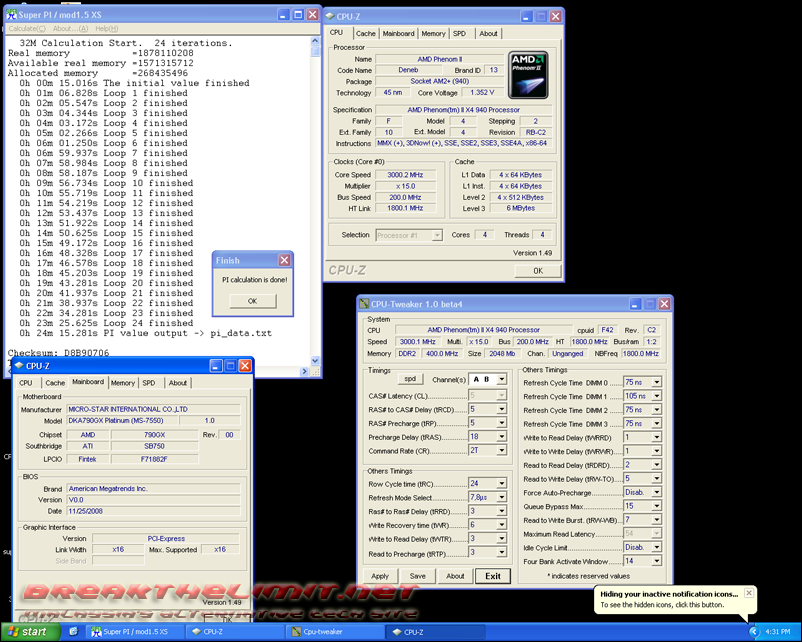Click Core Speed 3000.2 MHz value
The image size is (802, 642).
(x=405, y=175)
